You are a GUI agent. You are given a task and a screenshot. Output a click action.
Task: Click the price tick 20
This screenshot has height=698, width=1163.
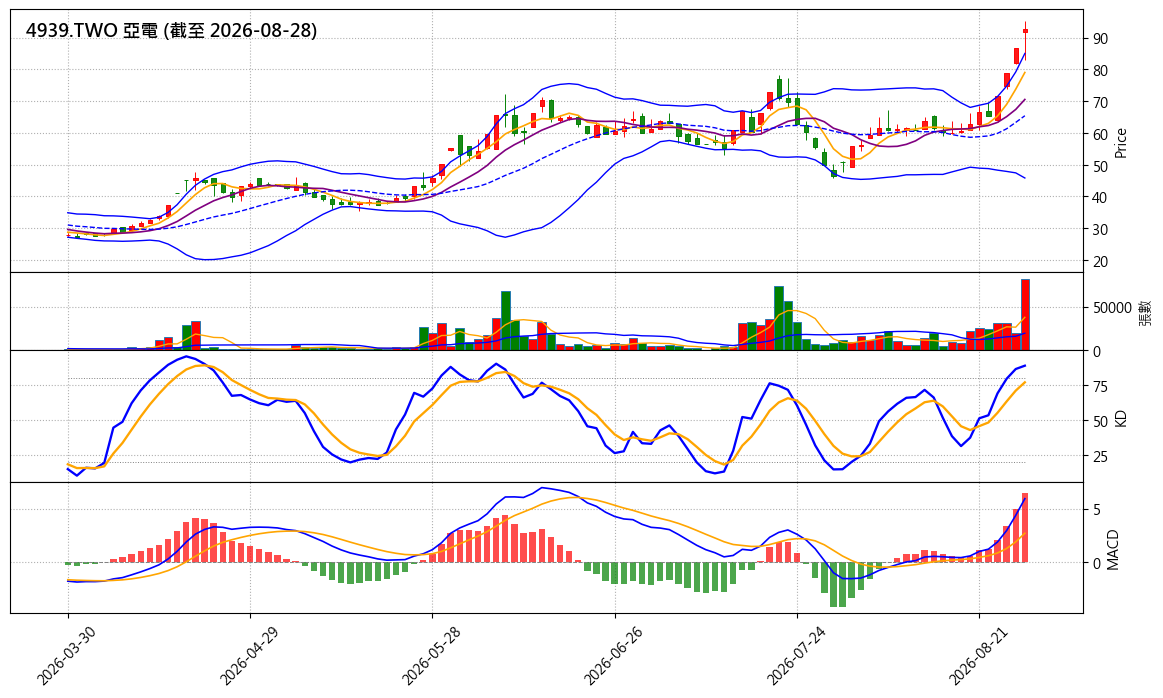[x=1100, y=262]
